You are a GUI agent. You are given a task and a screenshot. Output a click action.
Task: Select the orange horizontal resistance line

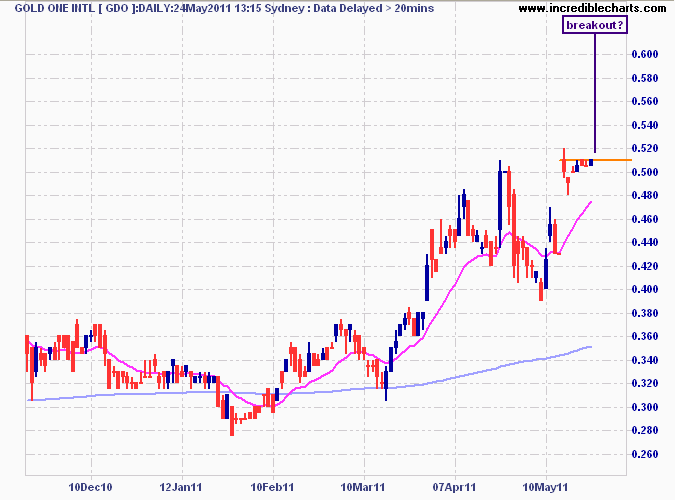click(615, 160)
